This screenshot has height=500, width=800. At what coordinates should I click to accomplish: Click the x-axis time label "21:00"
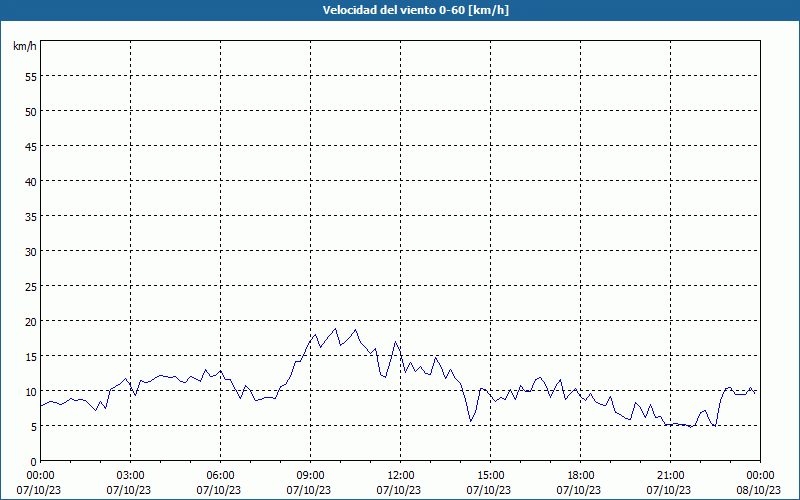[x=670, y=476]
